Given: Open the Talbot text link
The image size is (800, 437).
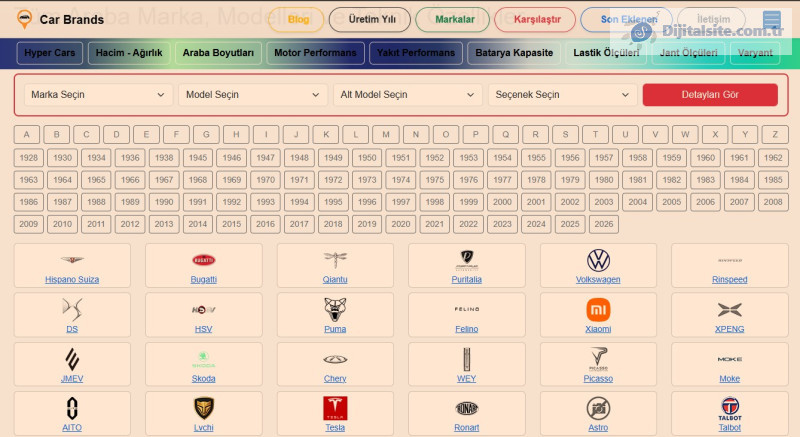Looking at the screenshot, I should point(730,428).
